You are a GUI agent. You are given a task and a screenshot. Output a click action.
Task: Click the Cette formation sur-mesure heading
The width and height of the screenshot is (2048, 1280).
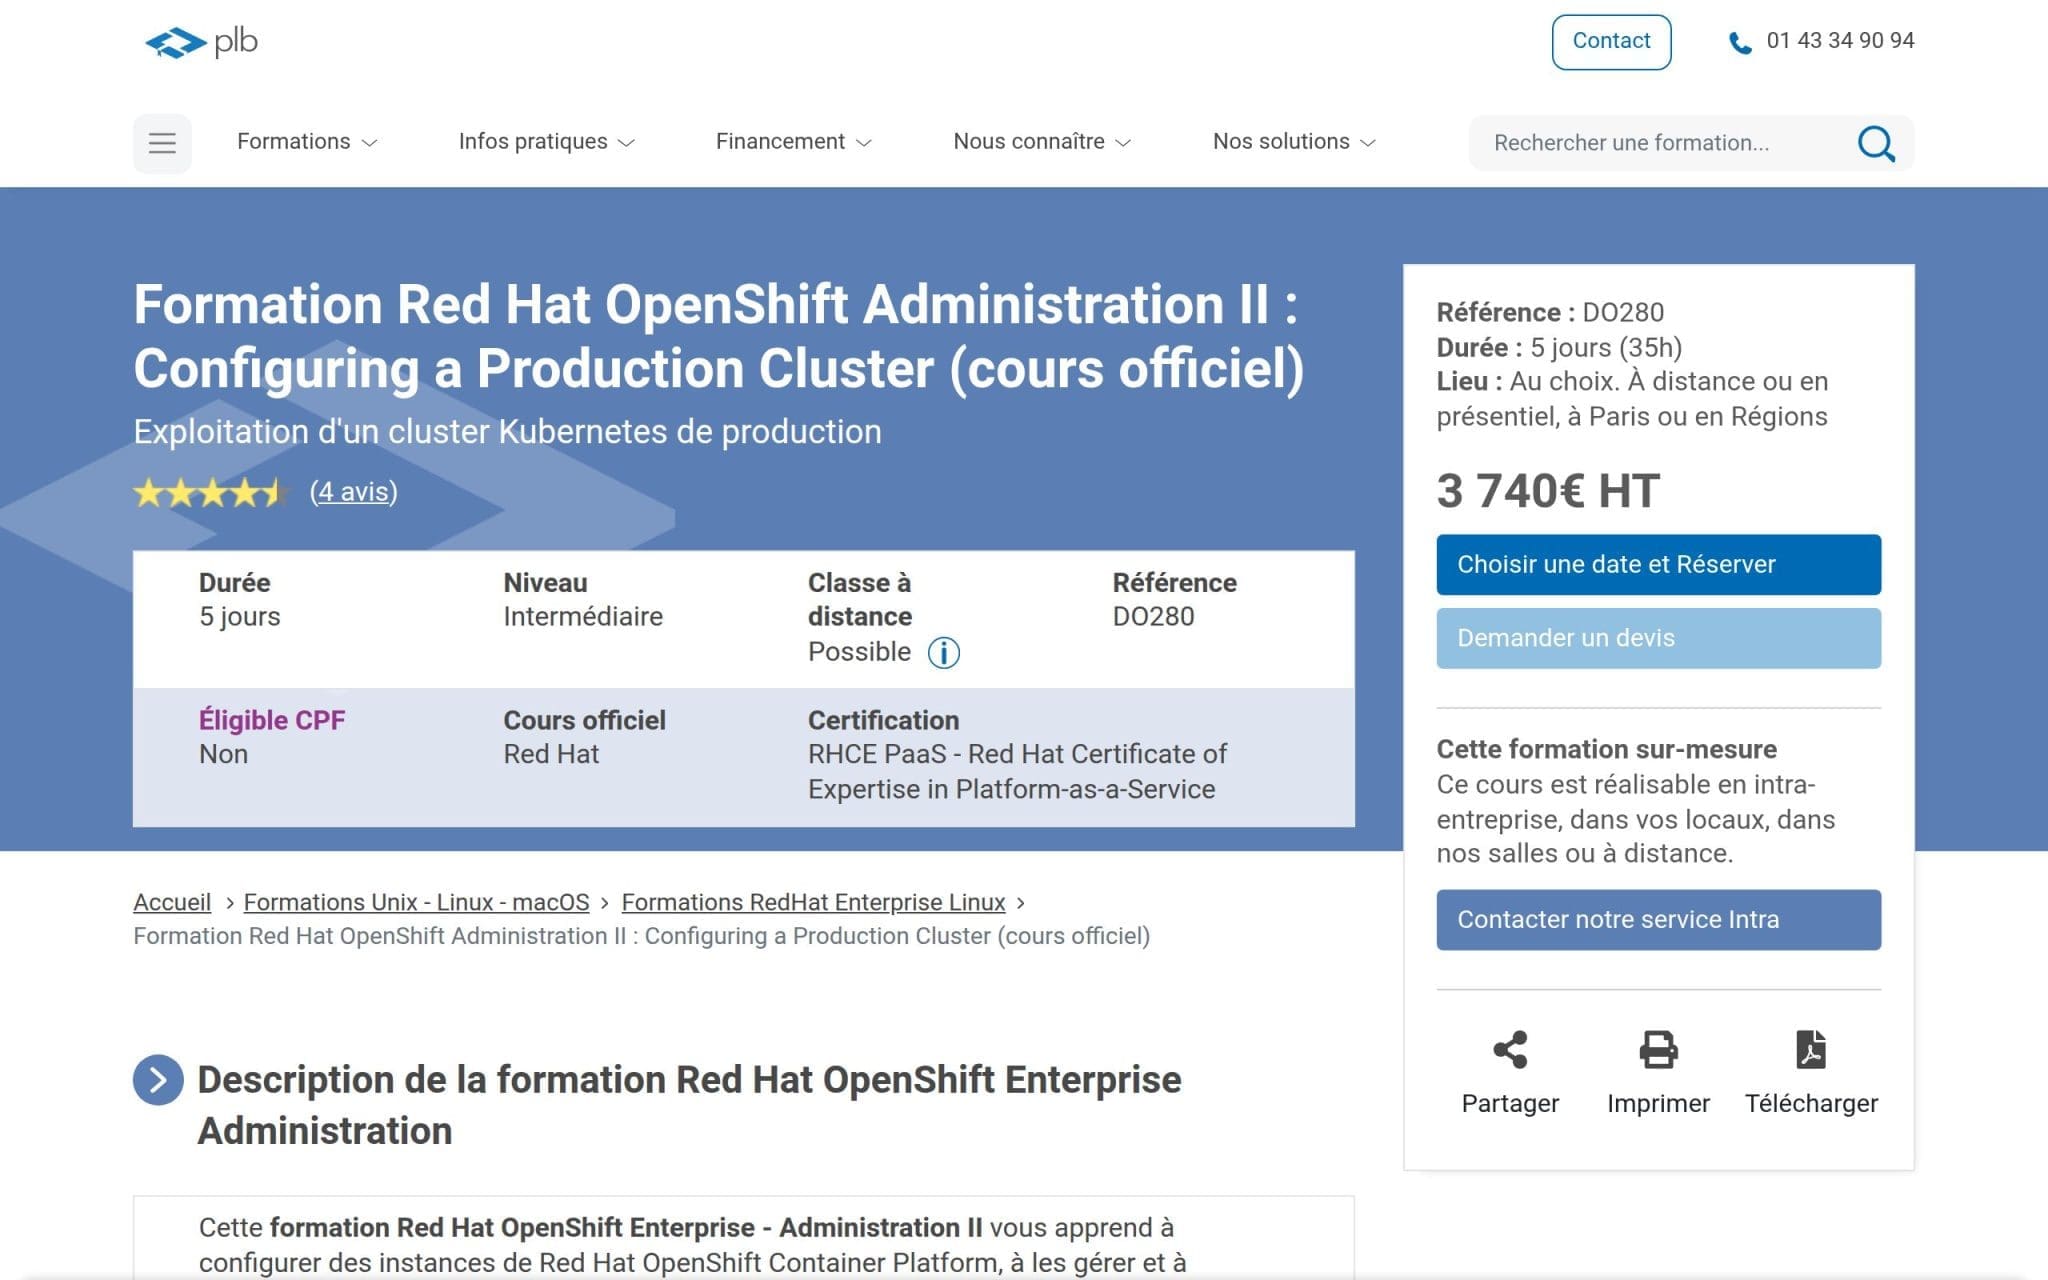pos(1606,750)
